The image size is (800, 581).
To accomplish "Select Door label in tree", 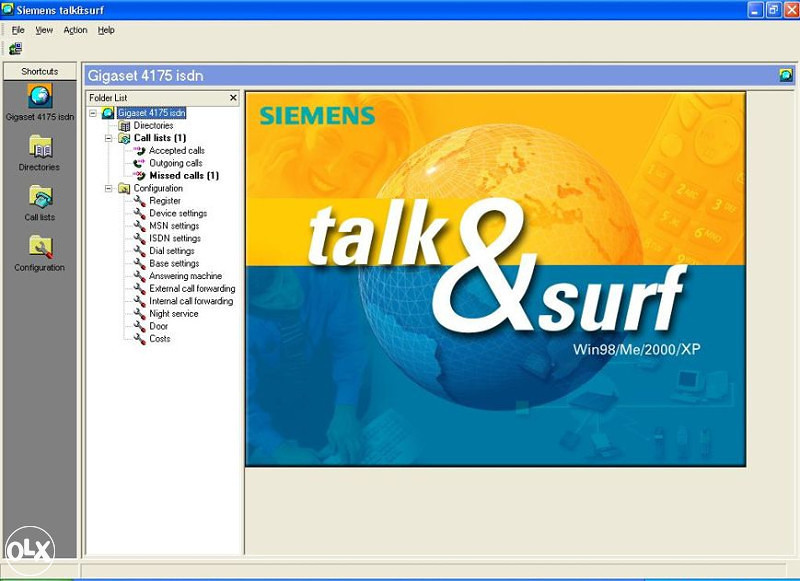I will click(158, 326).
